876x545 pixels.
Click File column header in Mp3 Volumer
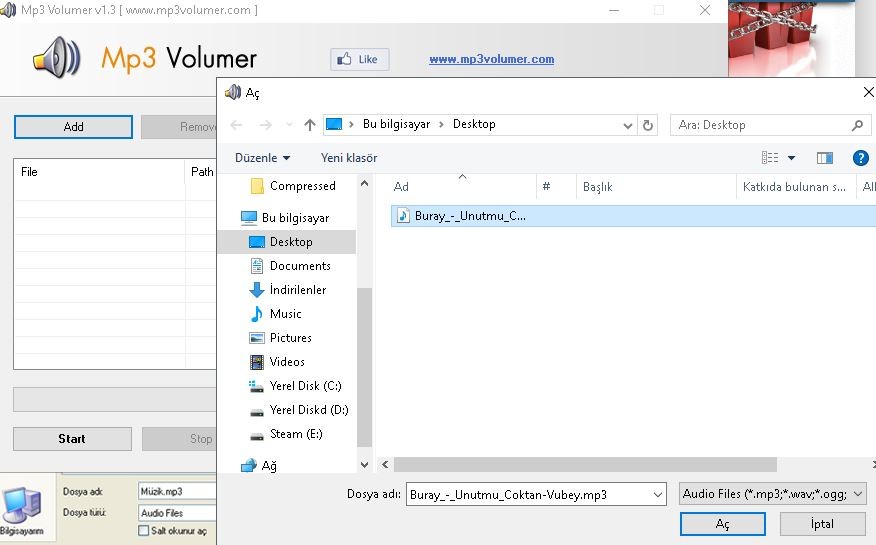[99, 172]
